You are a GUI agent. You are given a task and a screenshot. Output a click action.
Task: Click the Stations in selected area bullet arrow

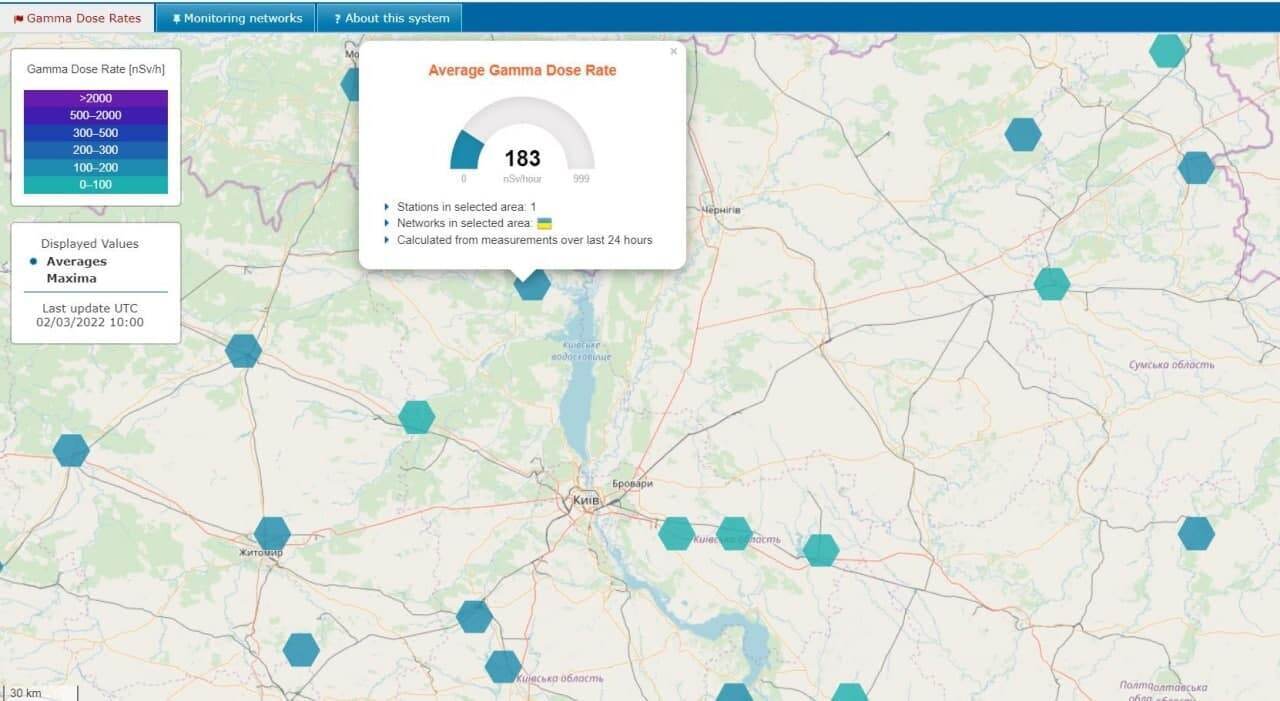387,207
